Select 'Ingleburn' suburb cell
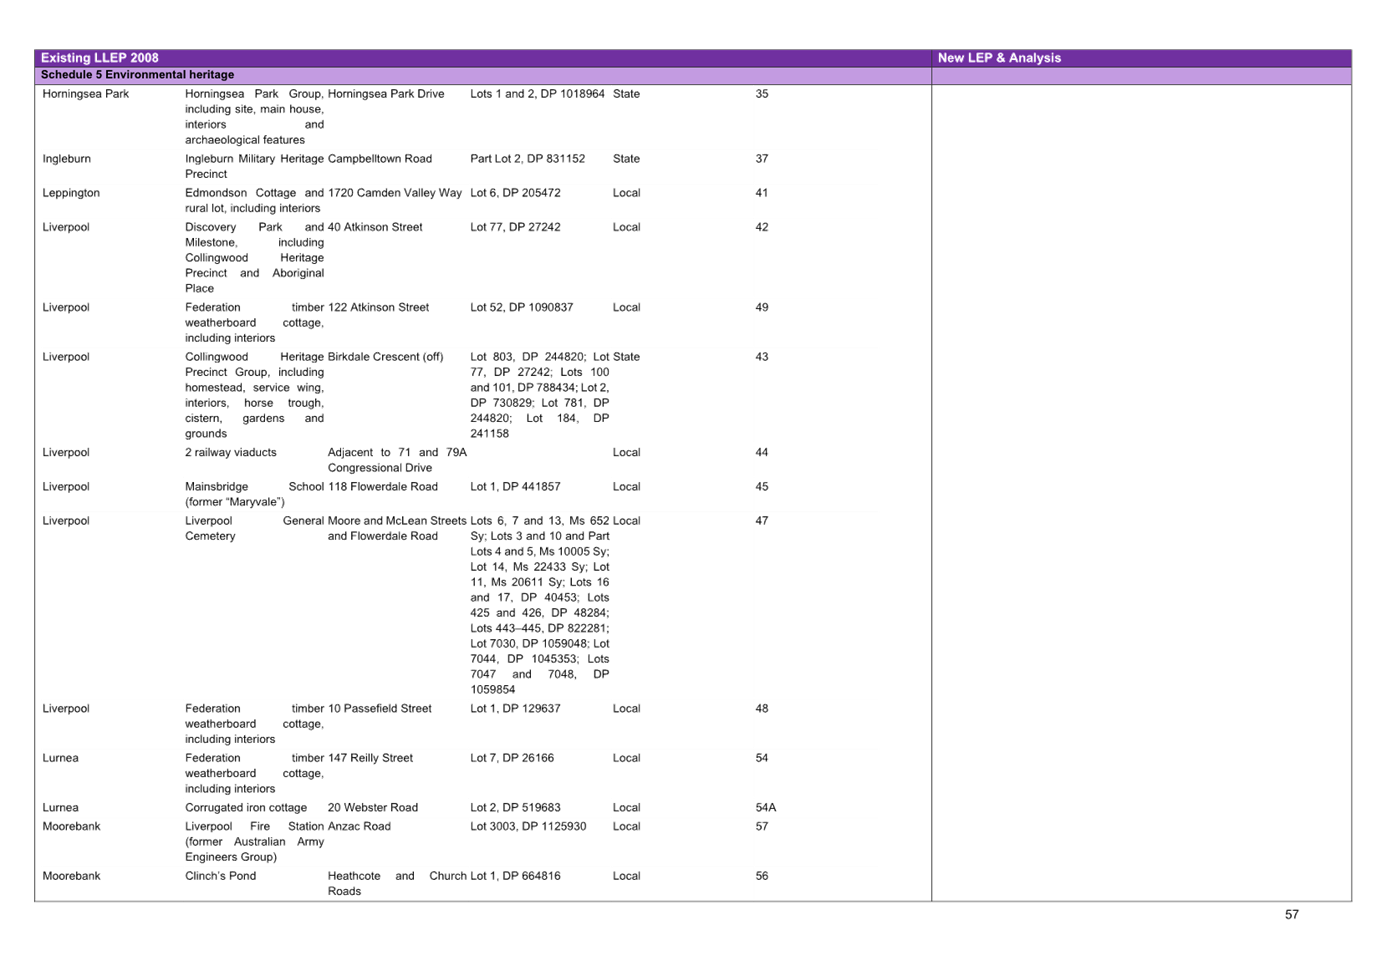The width and height of the screenshot is (1382, 977). pos(66,159)
